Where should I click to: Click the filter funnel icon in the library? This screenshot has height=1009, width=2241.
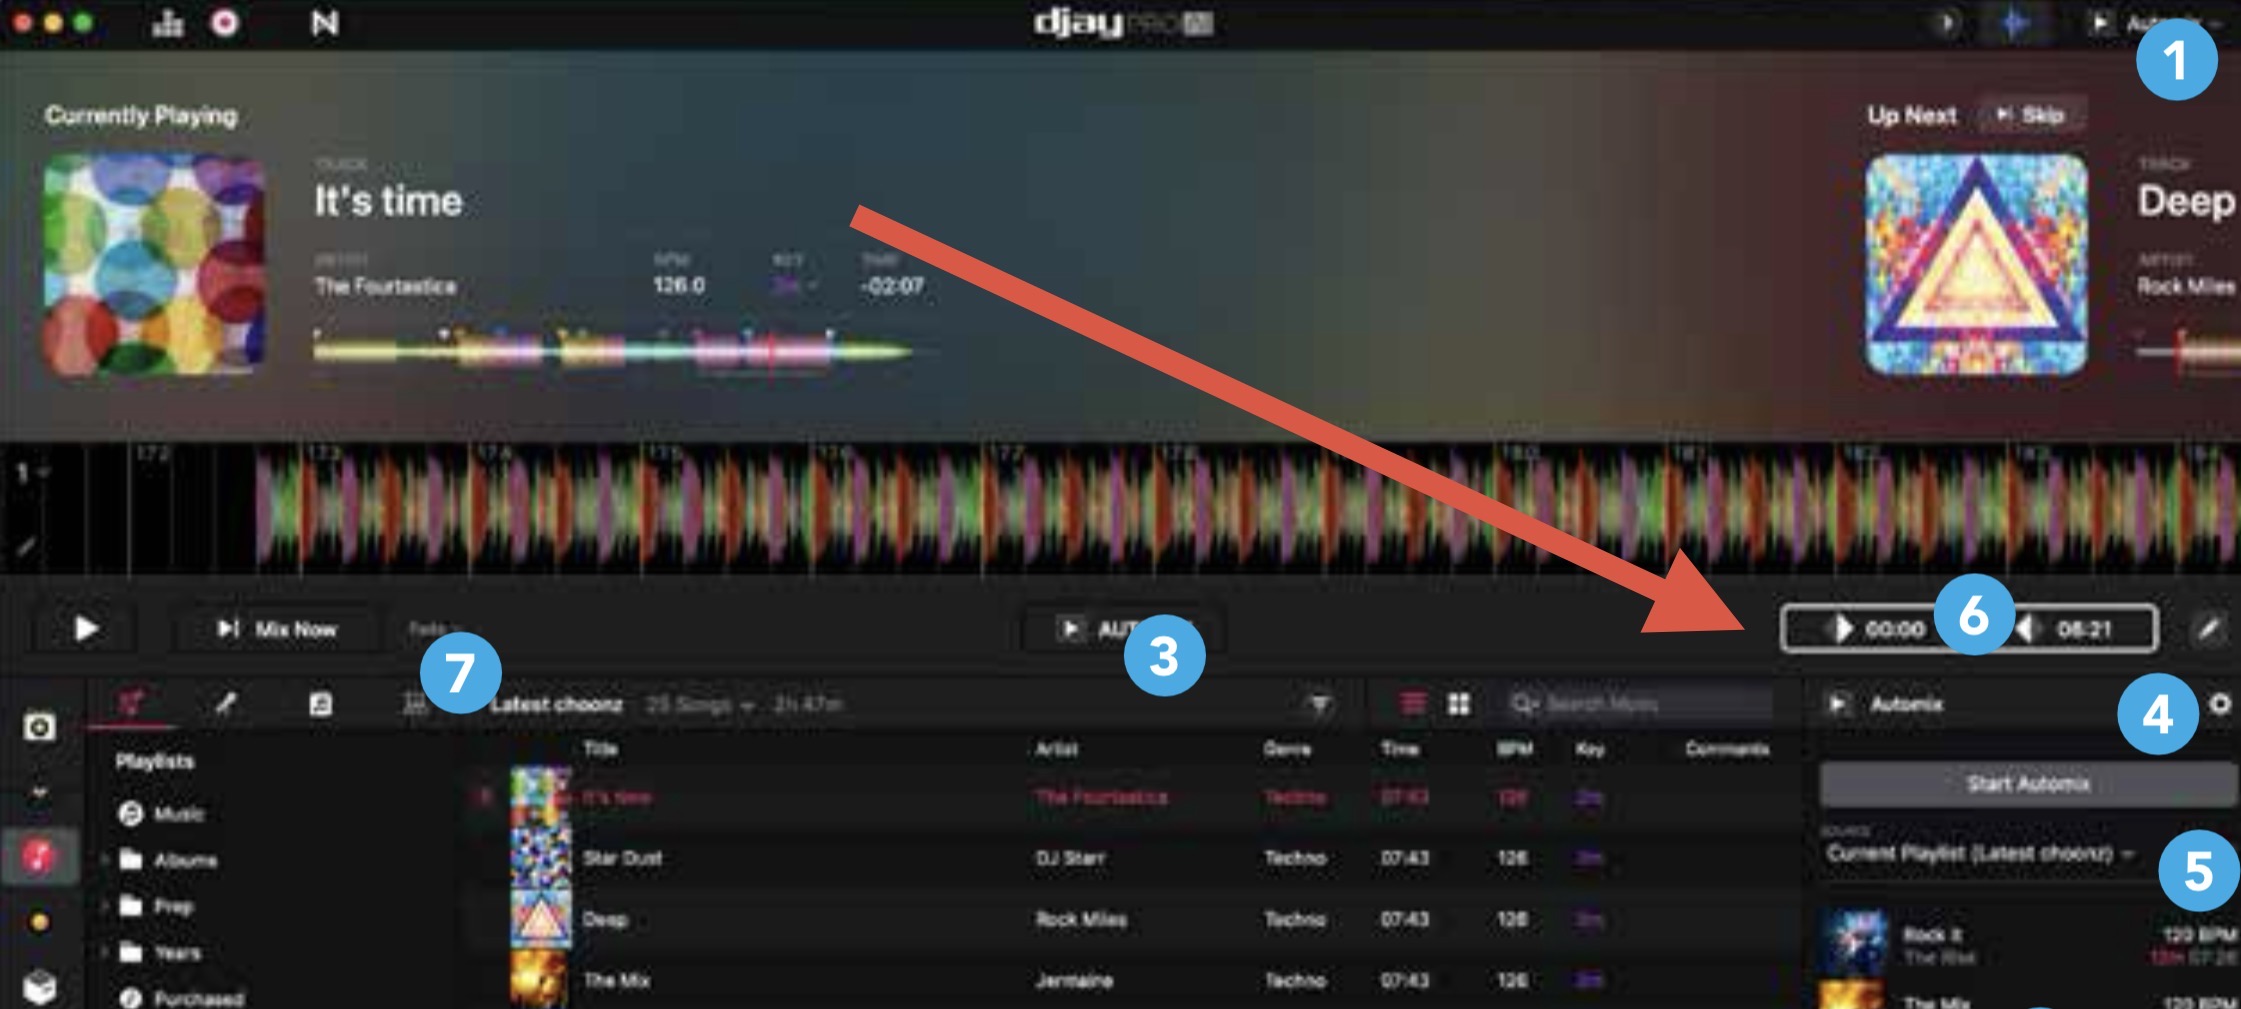[1320, 705]
